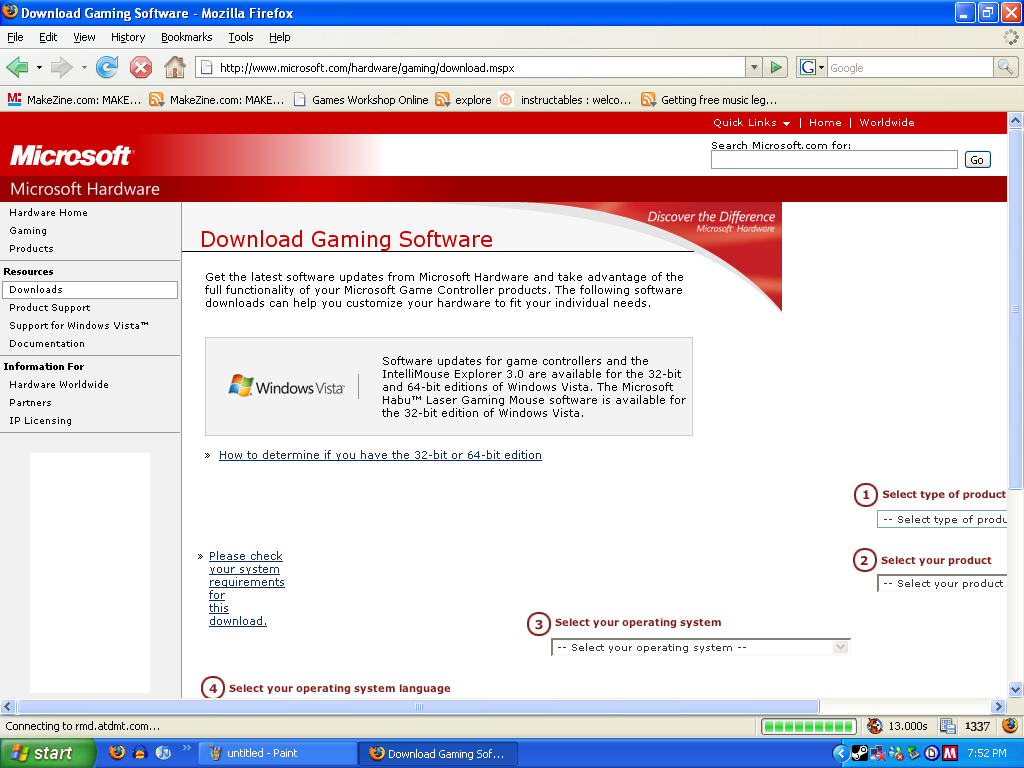Click the Go button next to Microsoft search
Screen dimensions: 1024x768
[x=977, y=160]
